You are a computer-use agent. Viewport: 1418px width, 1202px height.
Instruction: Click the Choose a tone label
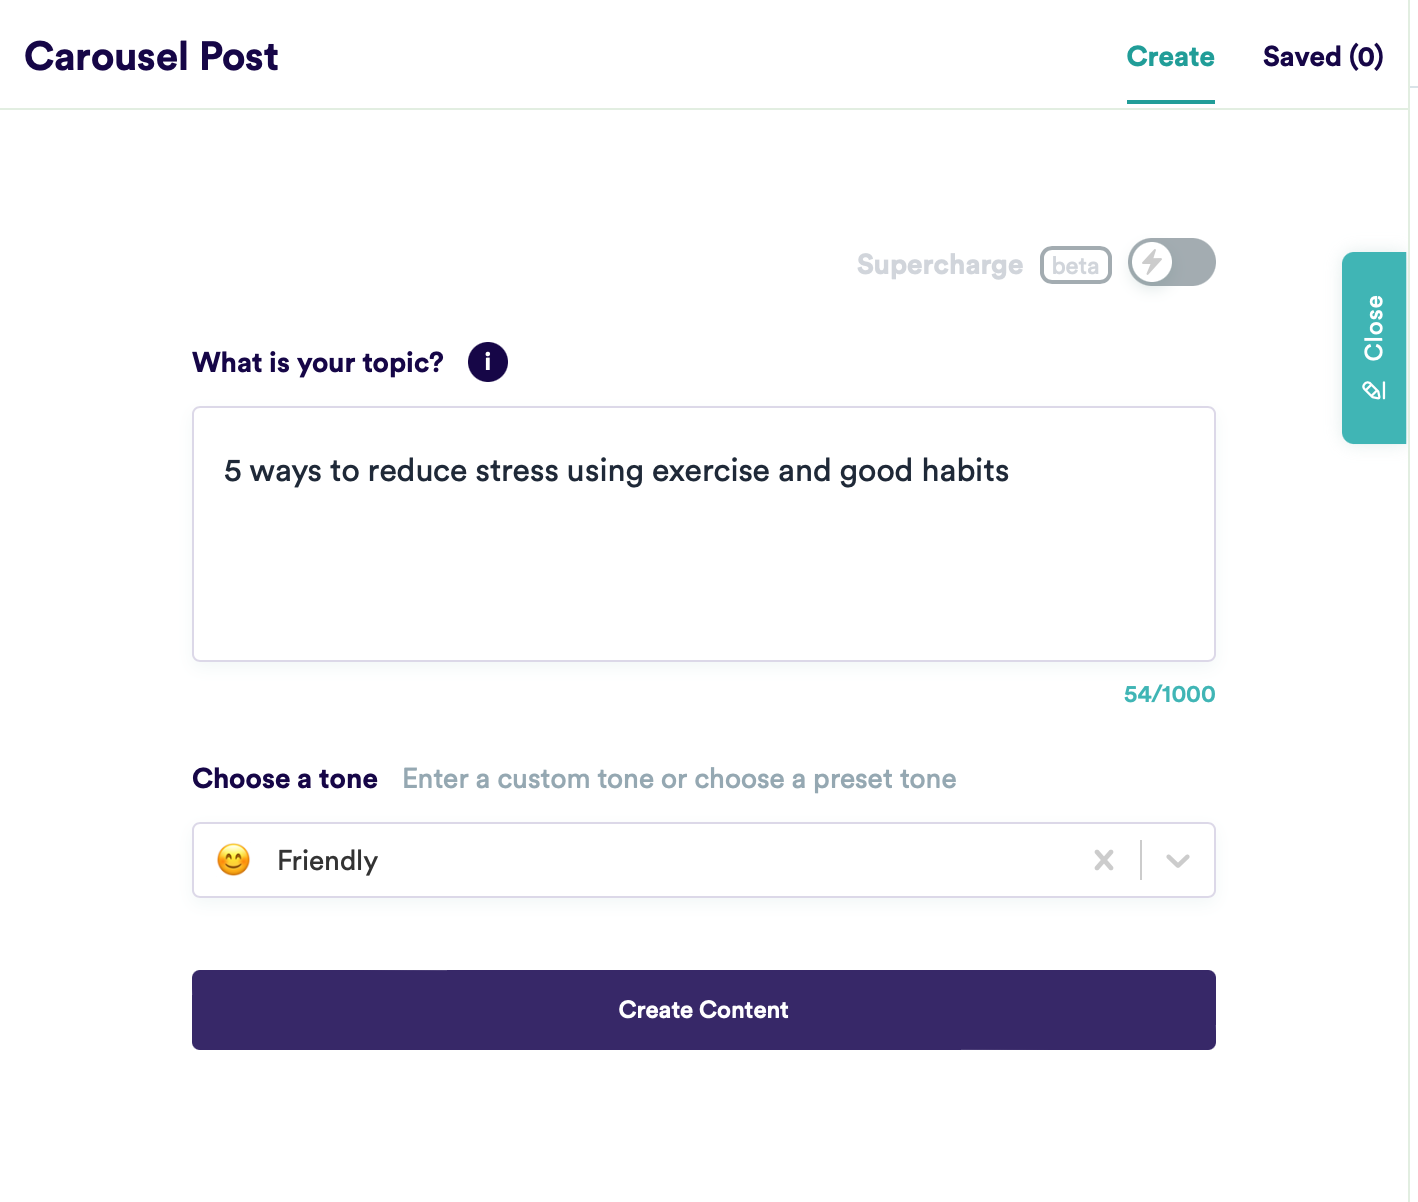tap(285, 779)
